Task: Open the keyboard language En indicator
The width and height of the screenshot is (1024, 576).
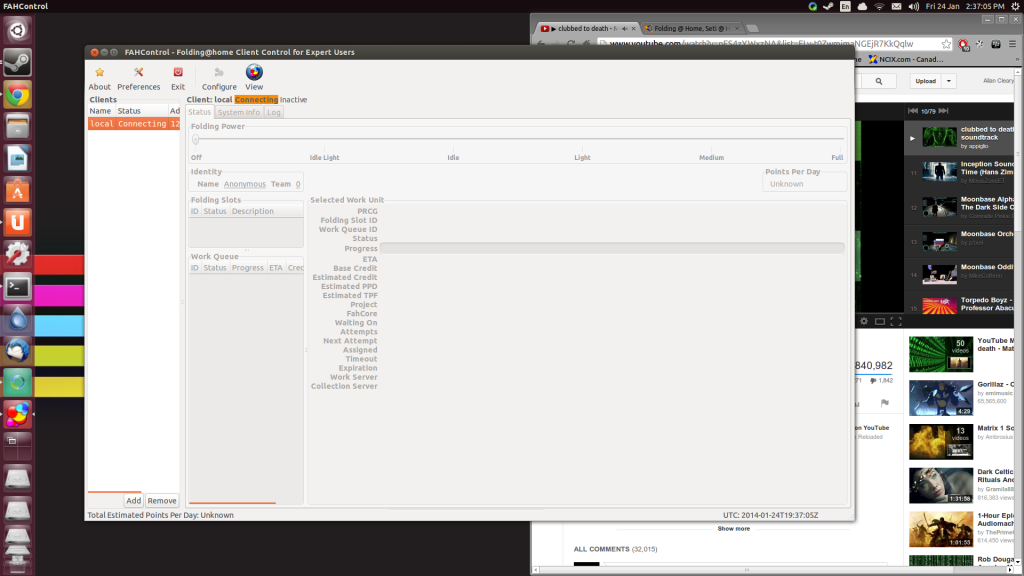Action: [x=845, y=6]
